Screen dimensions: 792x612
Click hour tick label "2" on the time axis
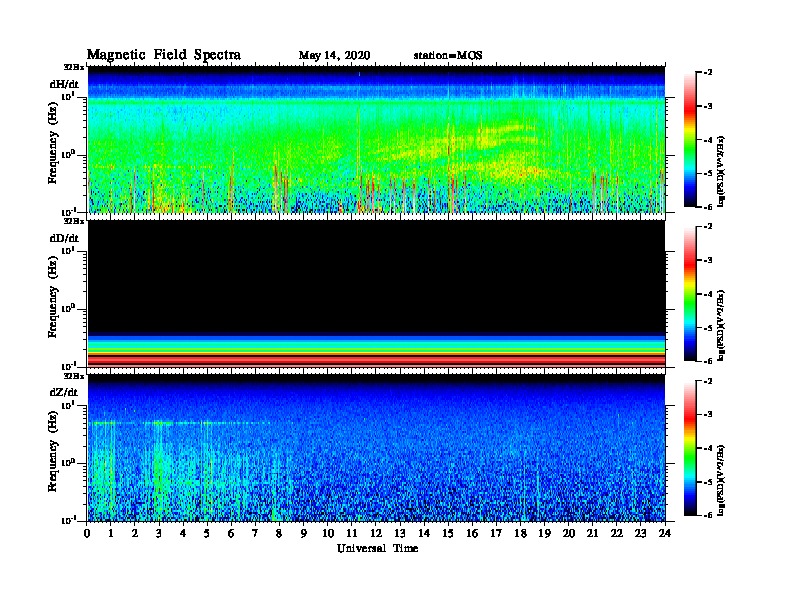click(135, 534)
